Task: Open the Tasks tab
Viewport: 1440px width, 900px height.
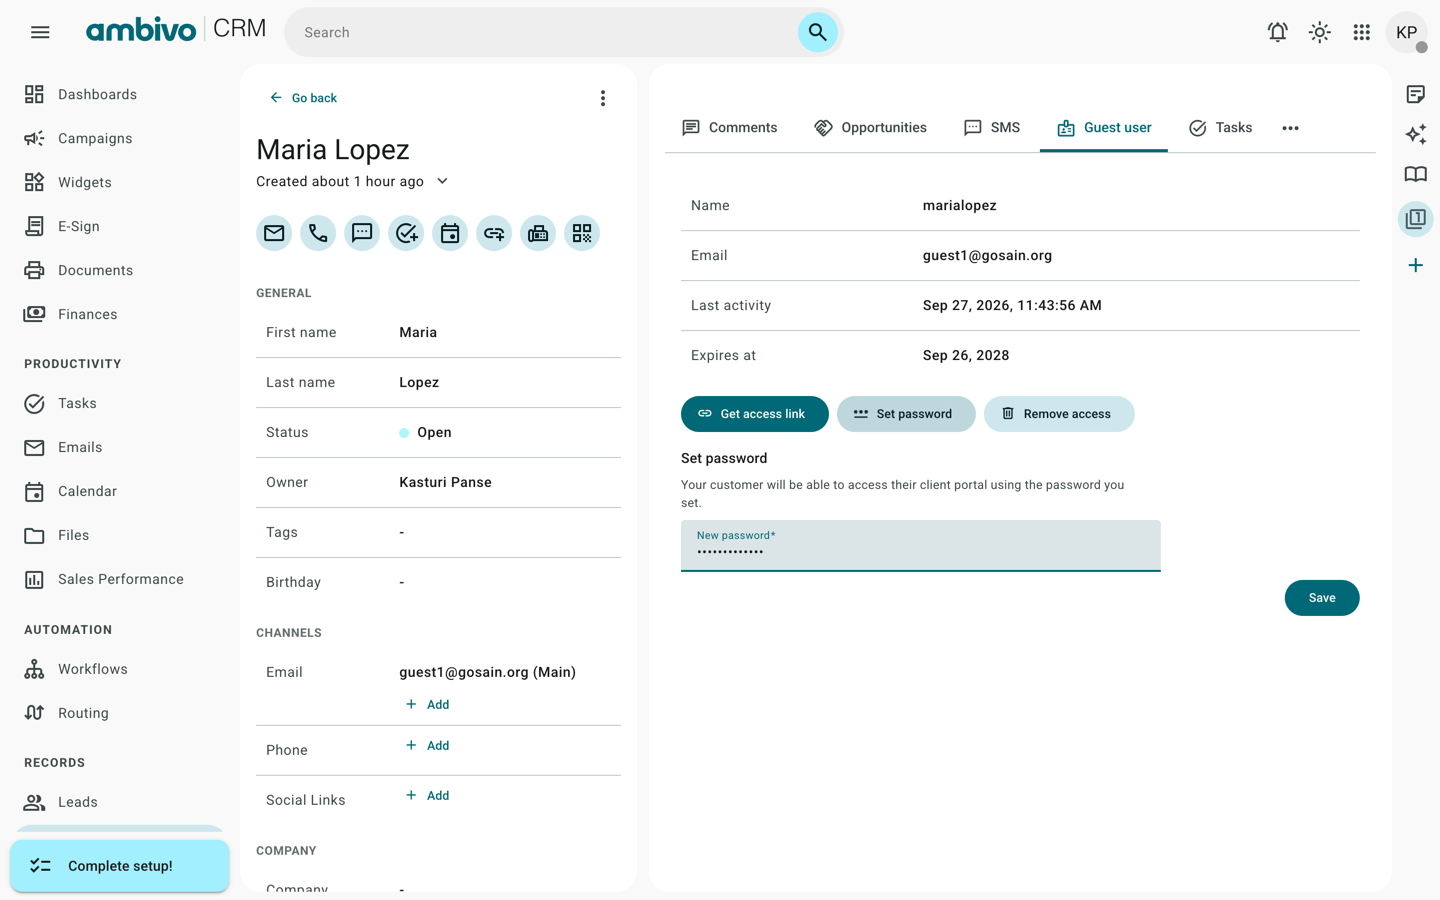Action: [x=1220, y=128]
